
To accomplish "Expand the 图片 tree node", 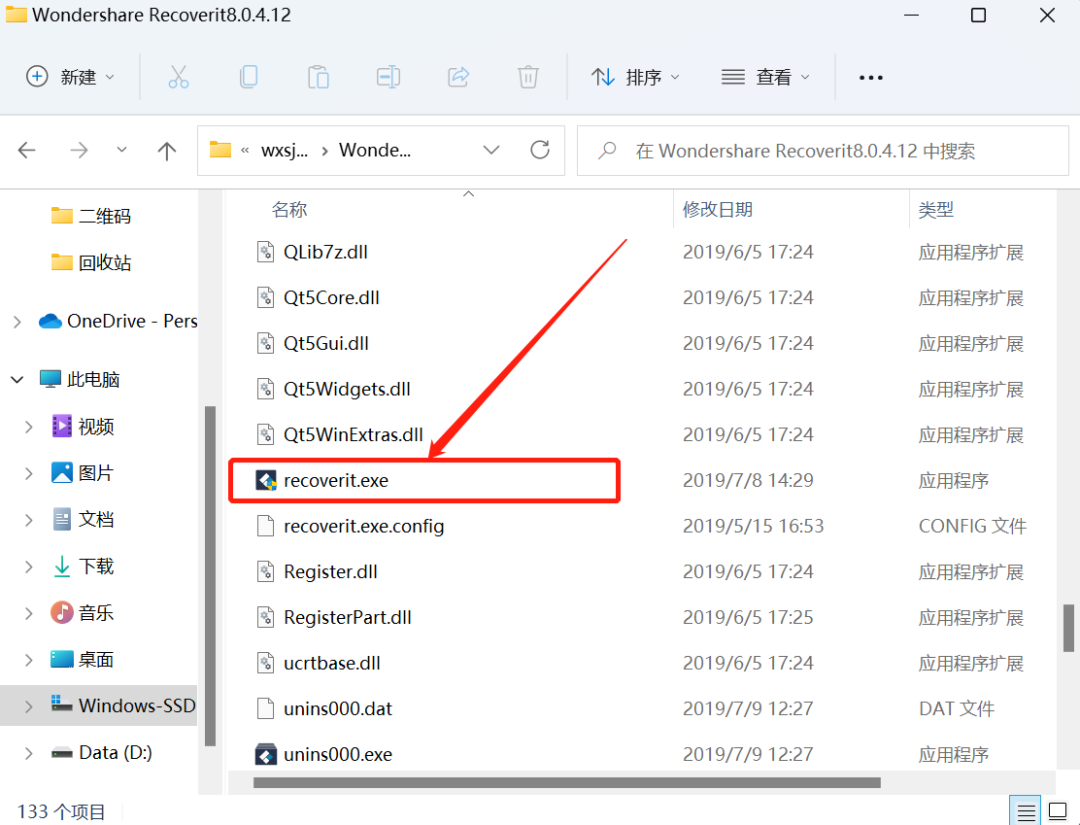I will click(28, 473).
